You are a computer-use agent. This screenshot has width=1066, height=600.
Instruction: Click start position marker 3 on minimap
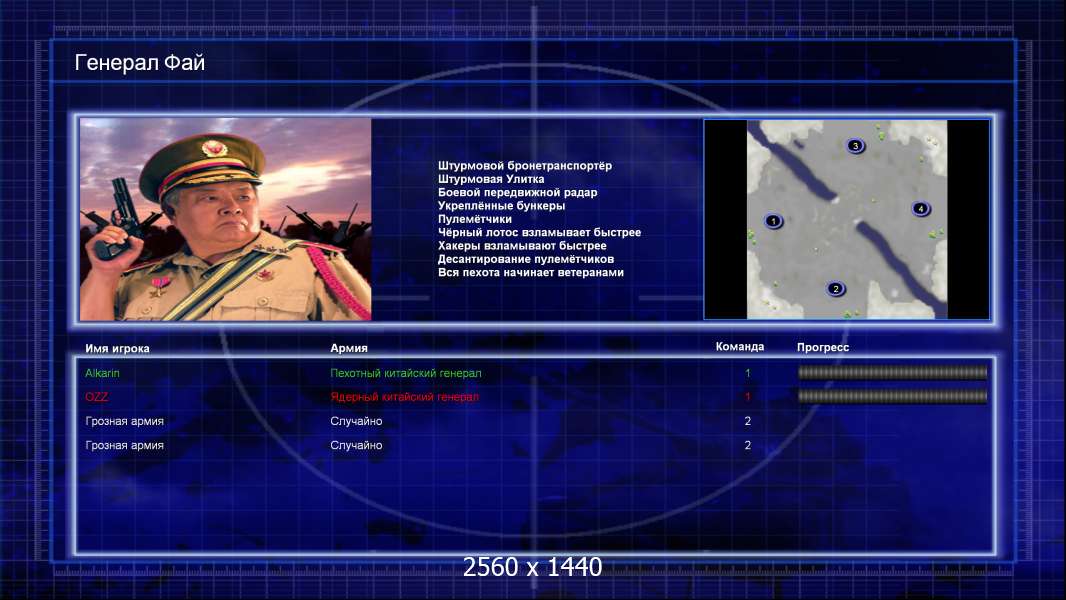tap(855, 145)
